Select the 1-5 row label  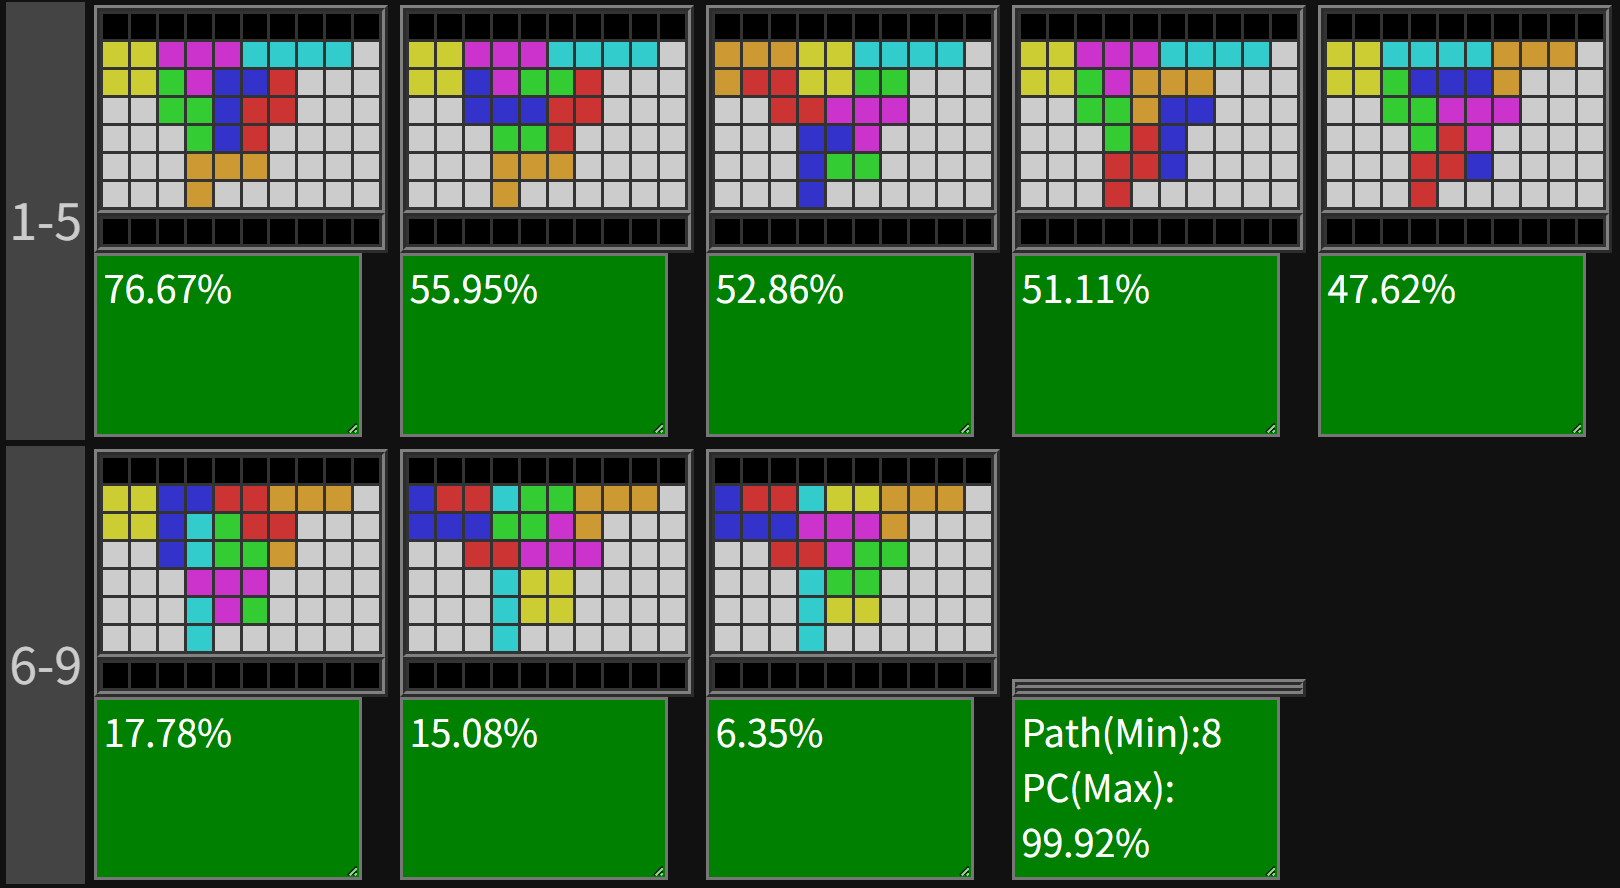point(45,221)
